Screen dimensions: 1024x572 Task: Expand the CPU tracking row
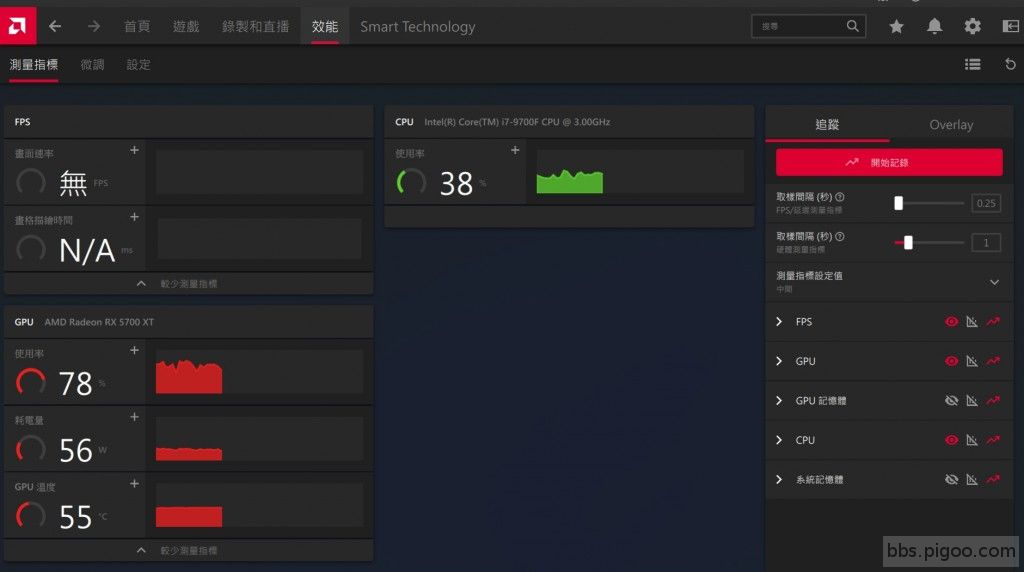779,440
